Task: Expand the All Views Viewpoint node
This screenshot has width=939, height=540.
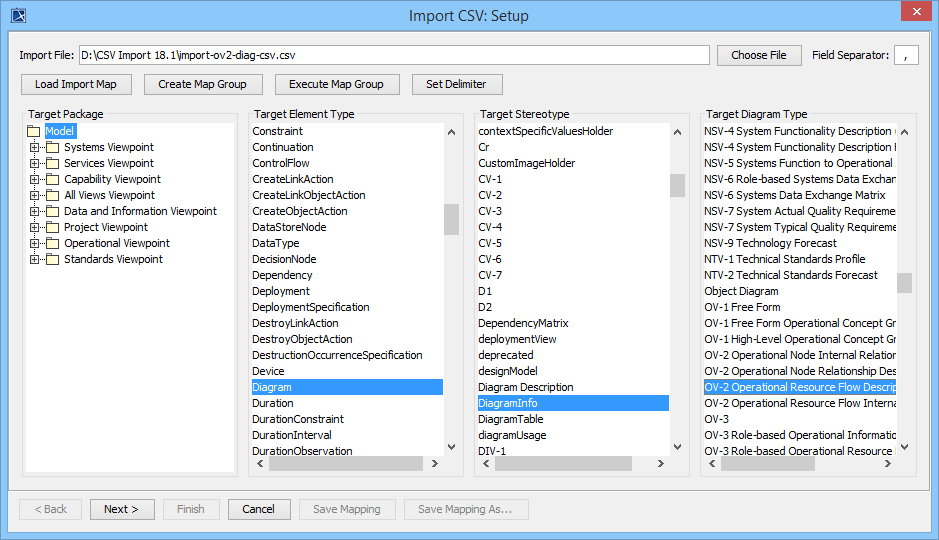Action: click(35, 195)
